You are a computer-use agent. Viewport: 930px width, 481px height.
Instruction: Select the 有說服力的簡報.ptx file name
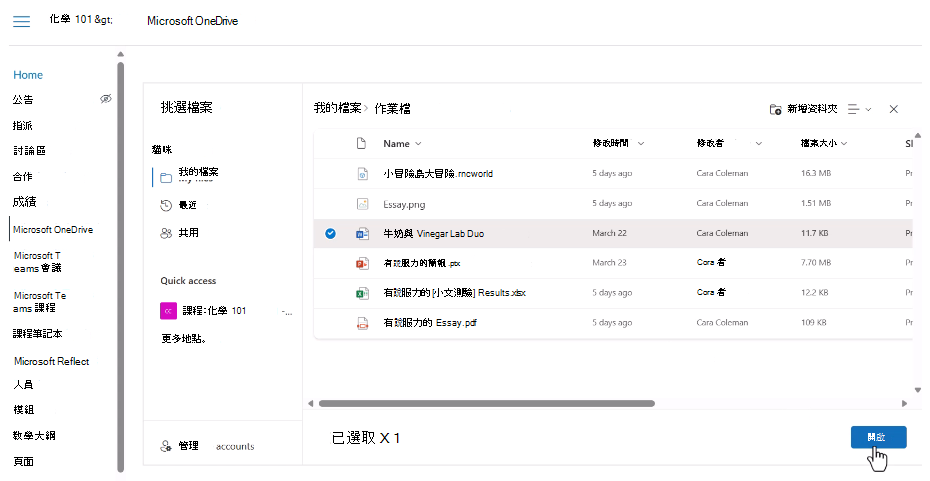click(422, 263)
